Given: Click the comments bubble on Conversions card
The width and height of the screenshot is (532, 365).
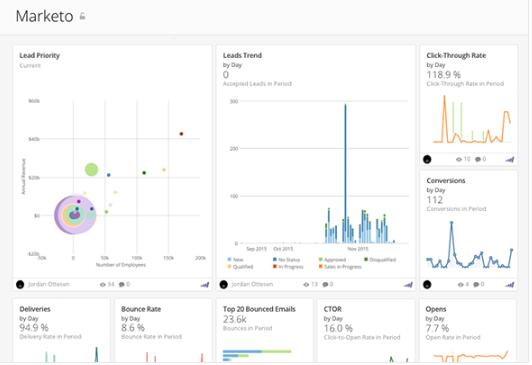Looking at the screenshot, I should pyautogui.click(x=476, y=285).
